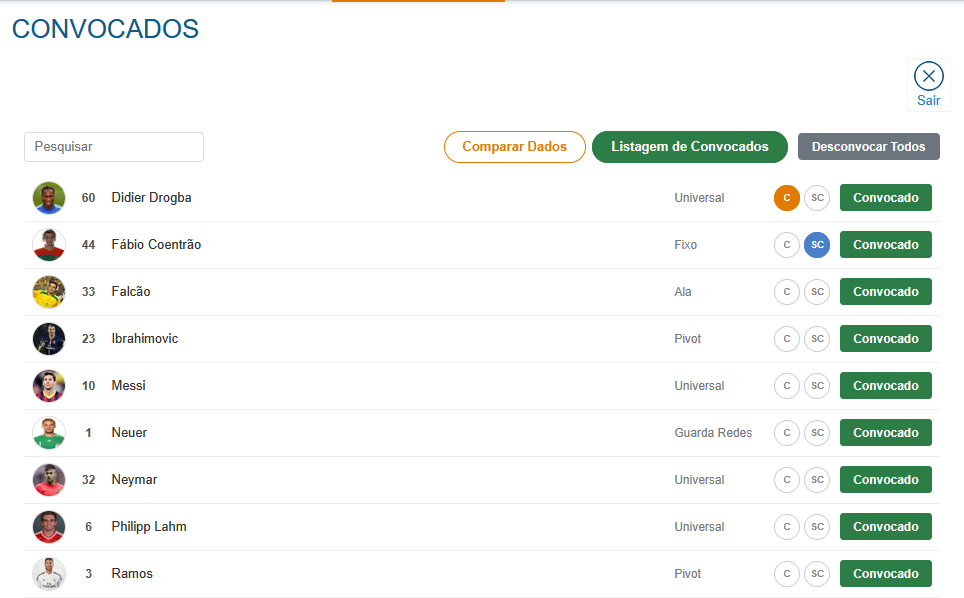Select SC toggle for Philipp Lahm
This screenshot has width=964, height=598.
click(817, 527)
